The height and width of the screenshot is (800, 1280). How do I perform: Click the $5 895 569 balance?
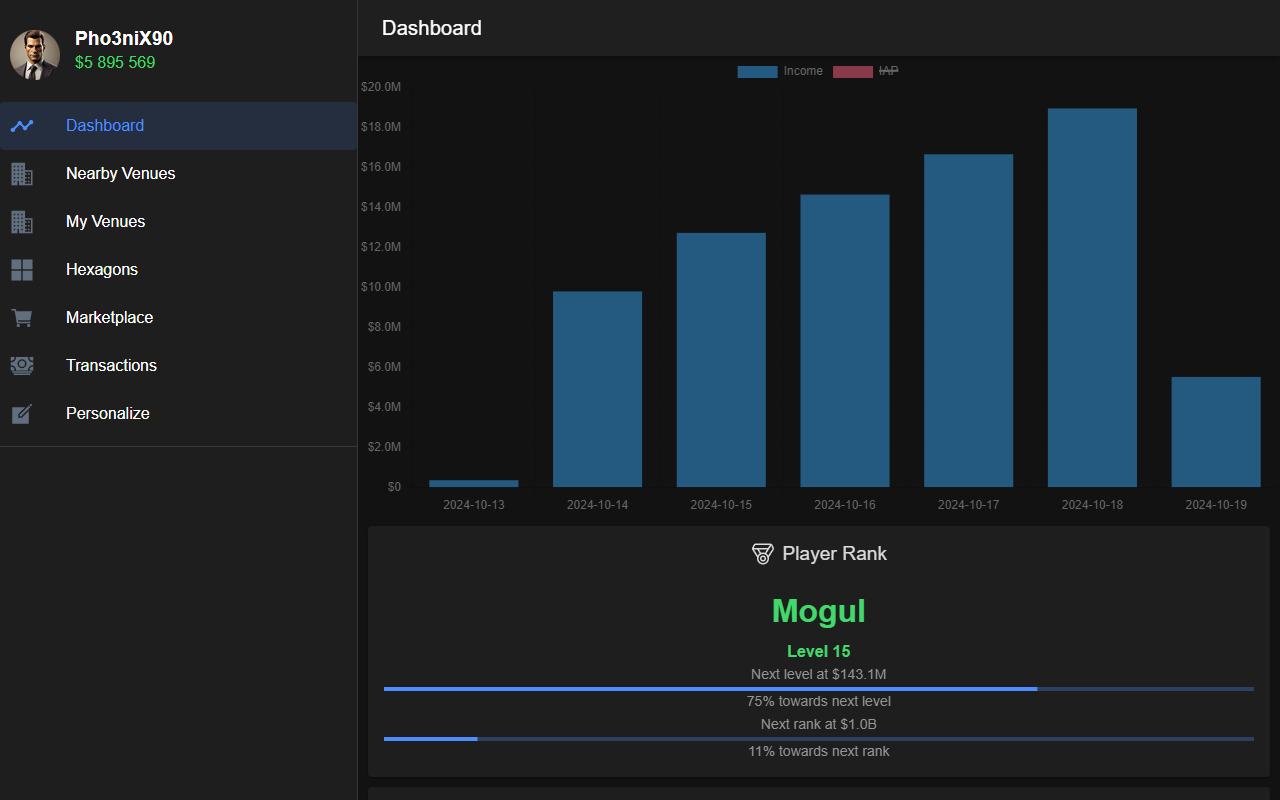tap(115, 63)
